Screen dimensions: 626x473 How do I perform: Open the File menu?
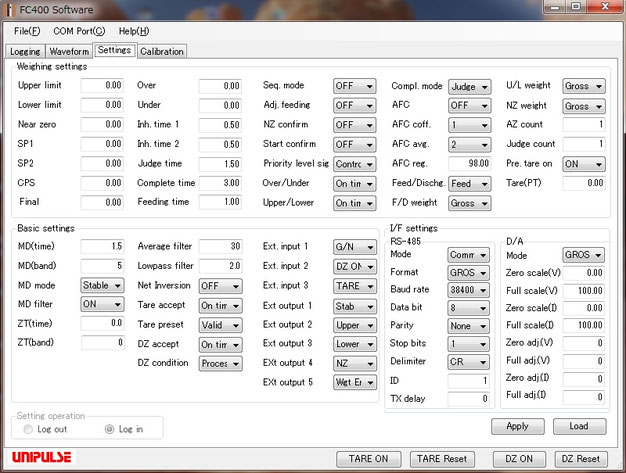(x=26, y=31)
